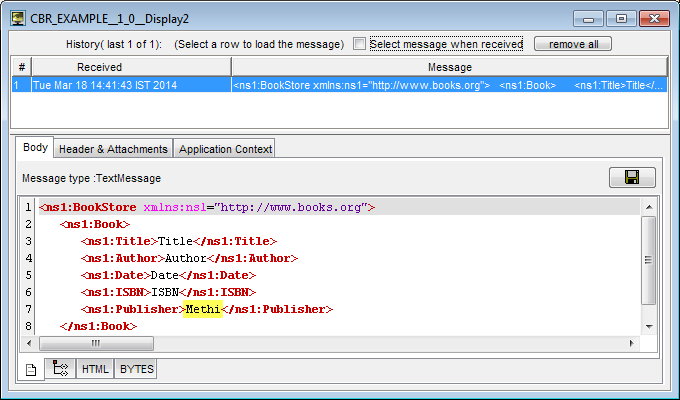Select the message row received Tue Mar 18
The image size is (680, 400).
point(339,85)
